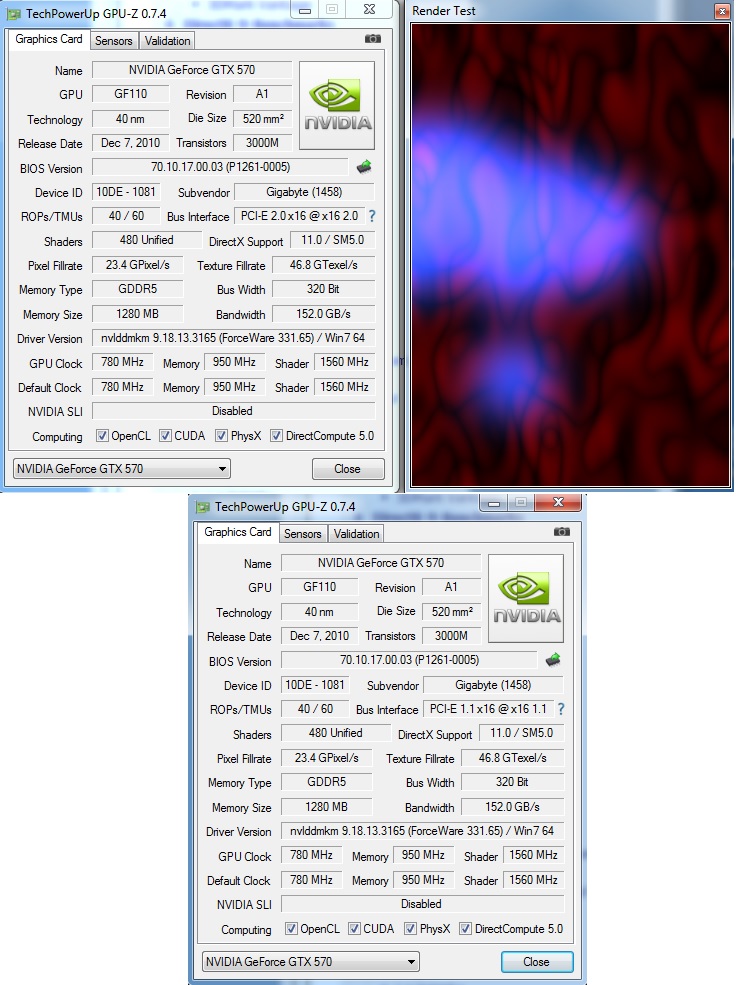This screenshot has height=985, width=736.
Task: Select Graphics Card tab in top window
Action: [49, 39]
